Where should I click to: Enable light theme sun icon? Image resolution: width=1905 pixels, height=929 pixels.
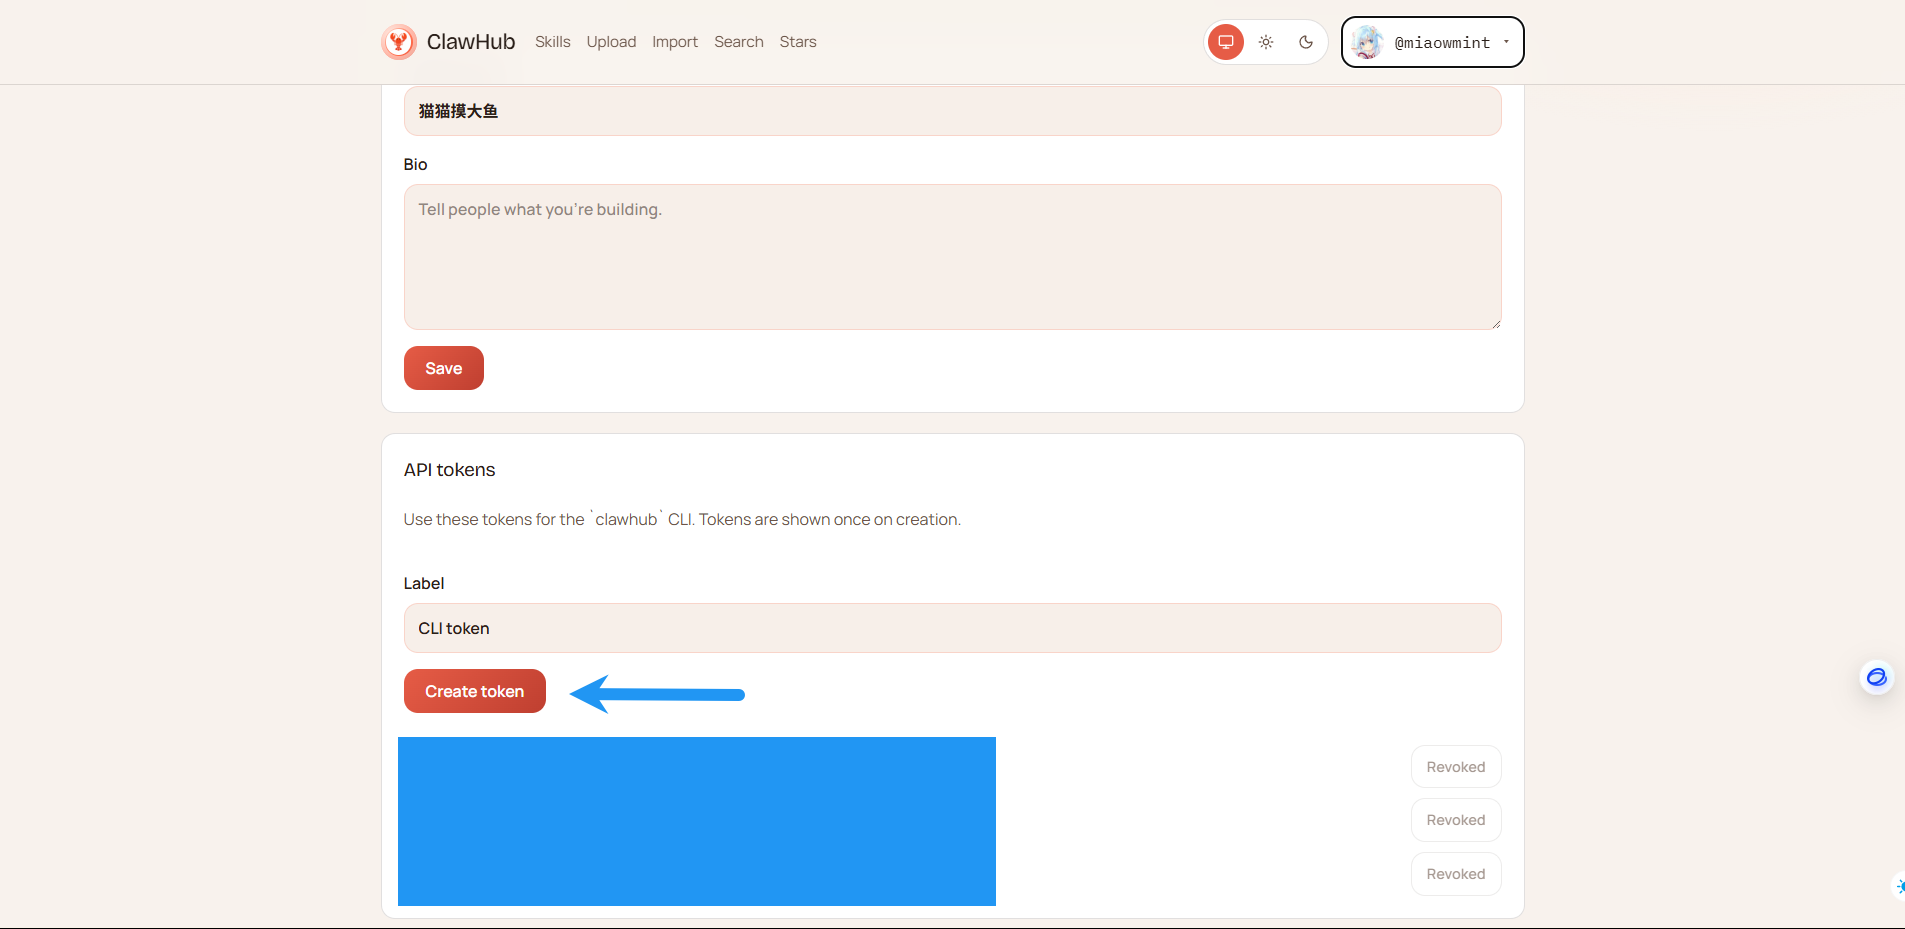[1266, 42]
